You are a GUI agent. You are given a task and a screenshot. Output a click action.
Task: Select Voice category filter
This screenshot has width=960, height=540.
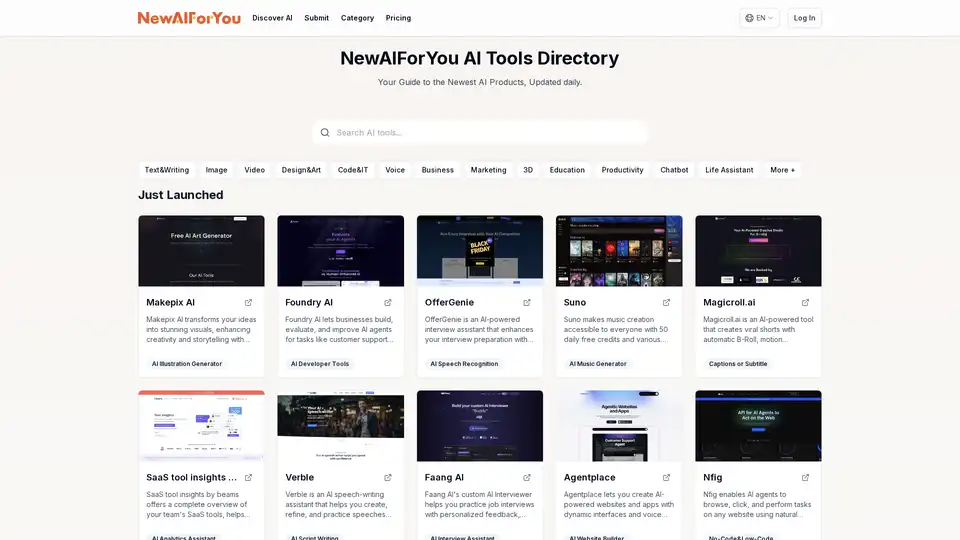pyautogui.click(x=395, y=170)
